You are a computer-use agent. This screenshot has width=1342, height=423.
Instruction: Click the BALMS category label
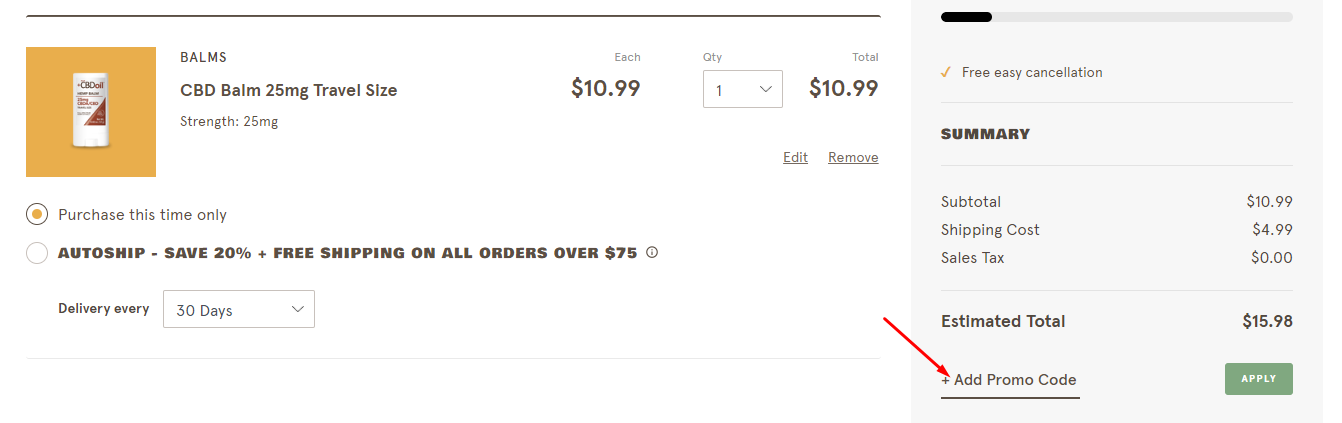coord(203,58)
